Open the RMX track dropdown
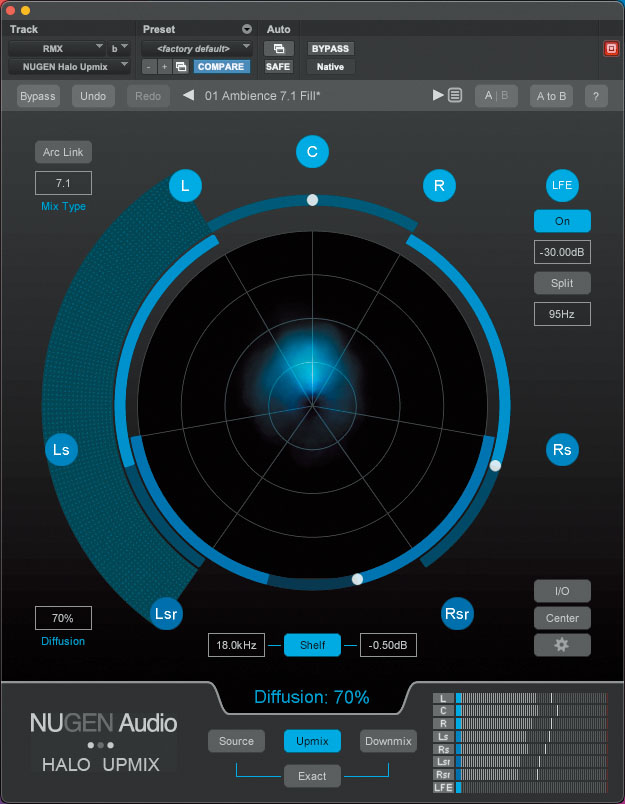 pos(57,49)
